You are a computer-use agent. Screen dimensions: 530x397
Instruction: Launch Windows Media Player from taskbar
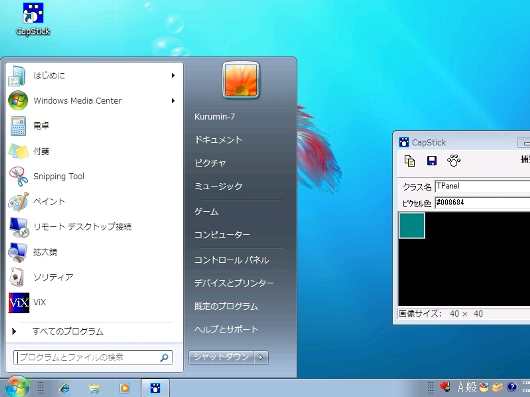pyautogui.click(x=124, y=388)
